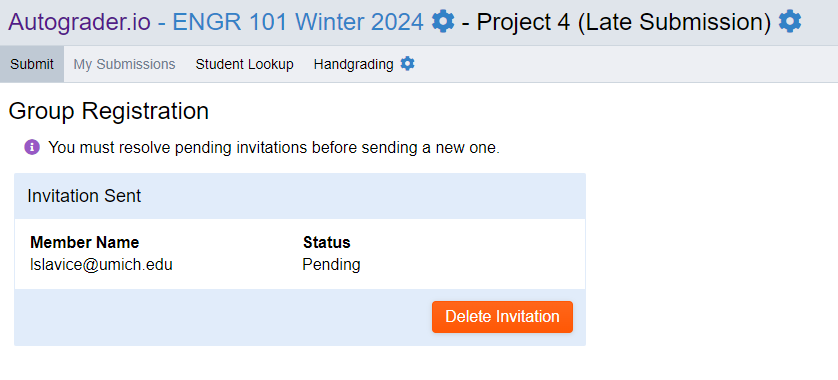Click the Status column heading

(327, 242)
